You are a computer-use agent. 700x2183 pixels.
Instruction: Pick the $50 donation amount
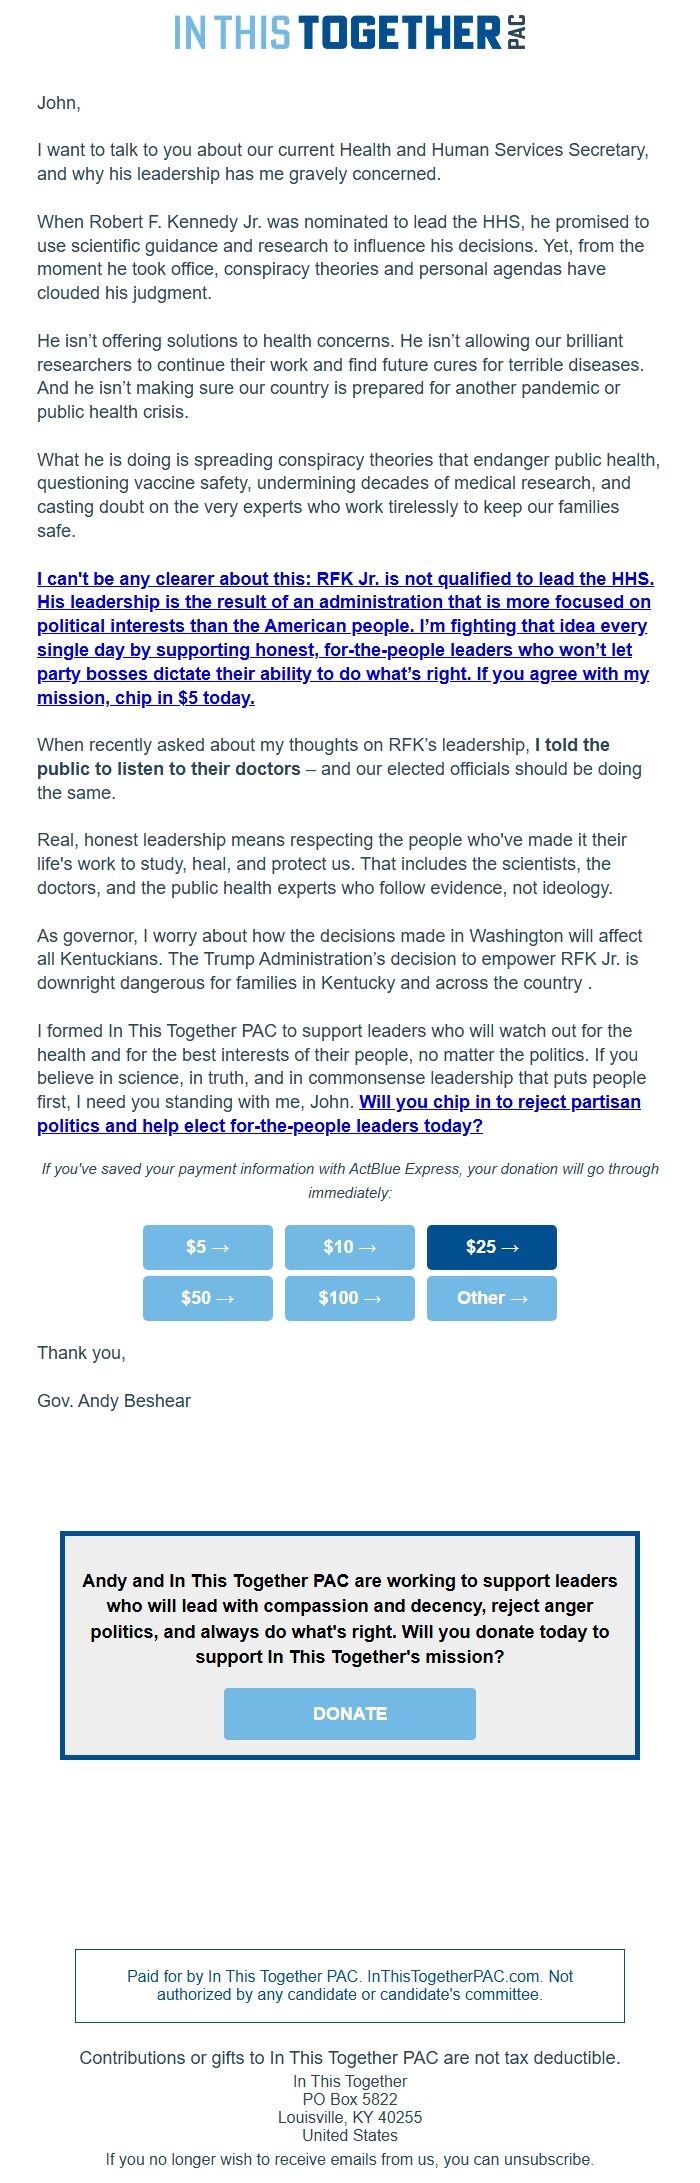coord(208,1298)
